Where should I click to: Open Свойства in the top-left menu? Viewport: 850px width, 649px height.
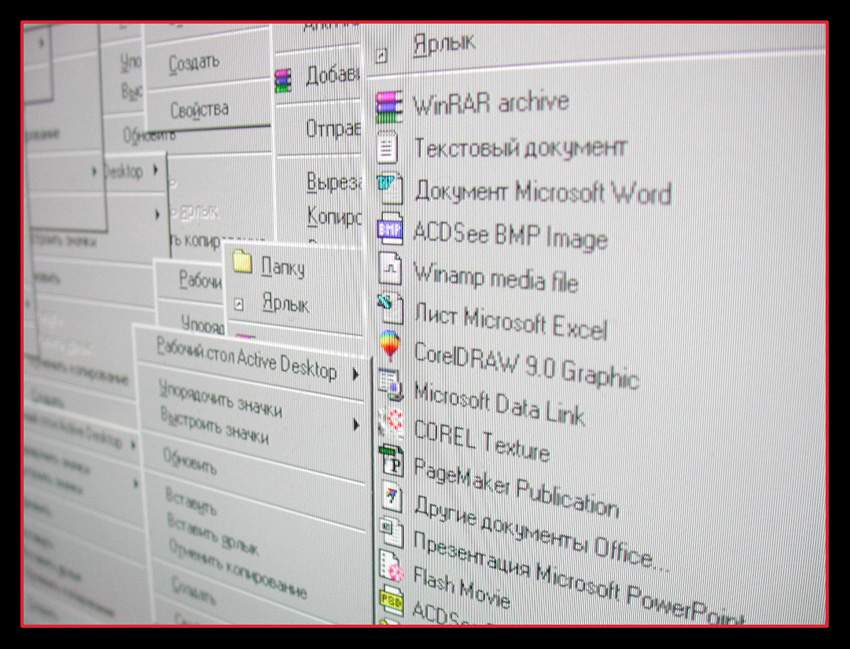(199, 110)
